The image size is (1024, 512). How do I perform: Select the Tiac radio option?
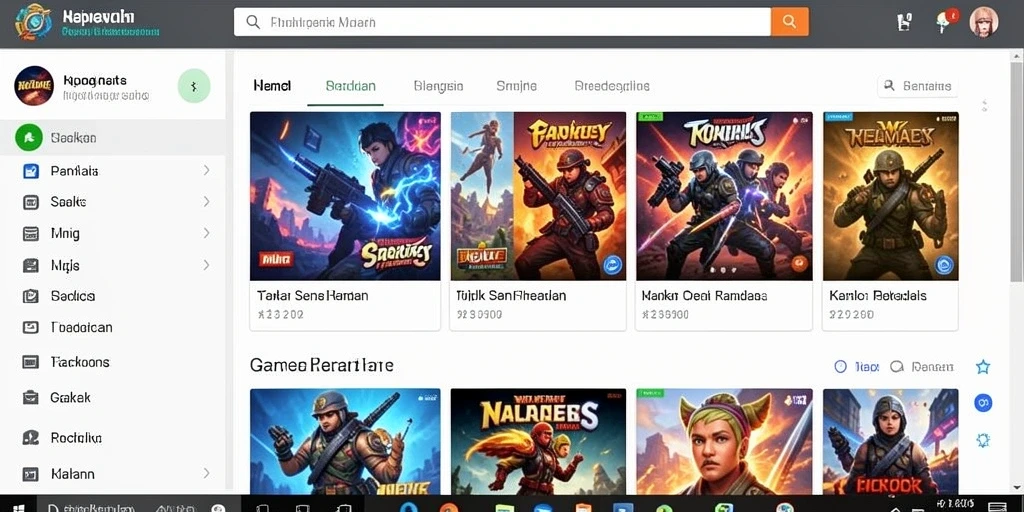[857, 367]
